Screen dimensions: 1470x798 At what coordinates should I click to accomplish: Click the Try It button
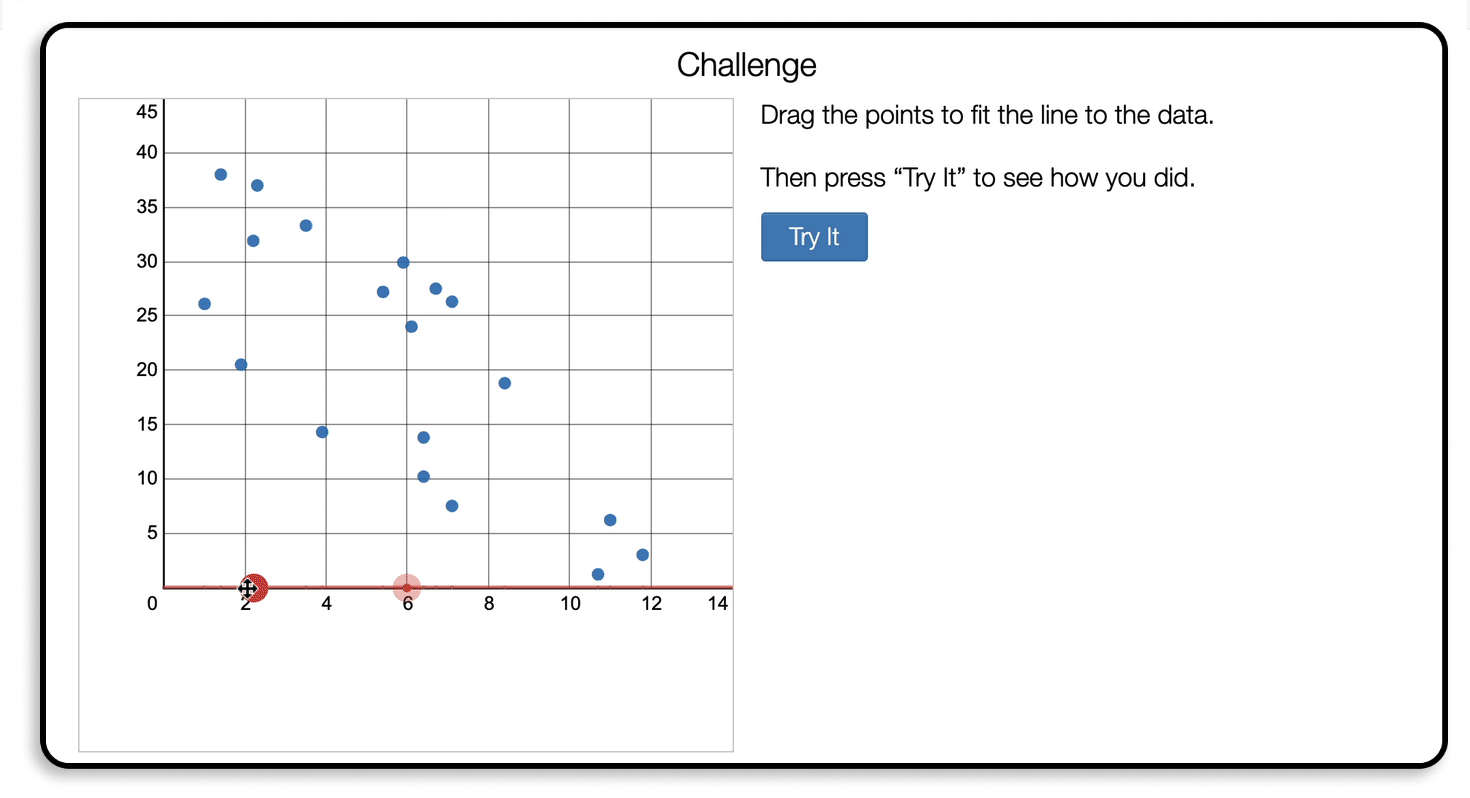click(814, 237)
